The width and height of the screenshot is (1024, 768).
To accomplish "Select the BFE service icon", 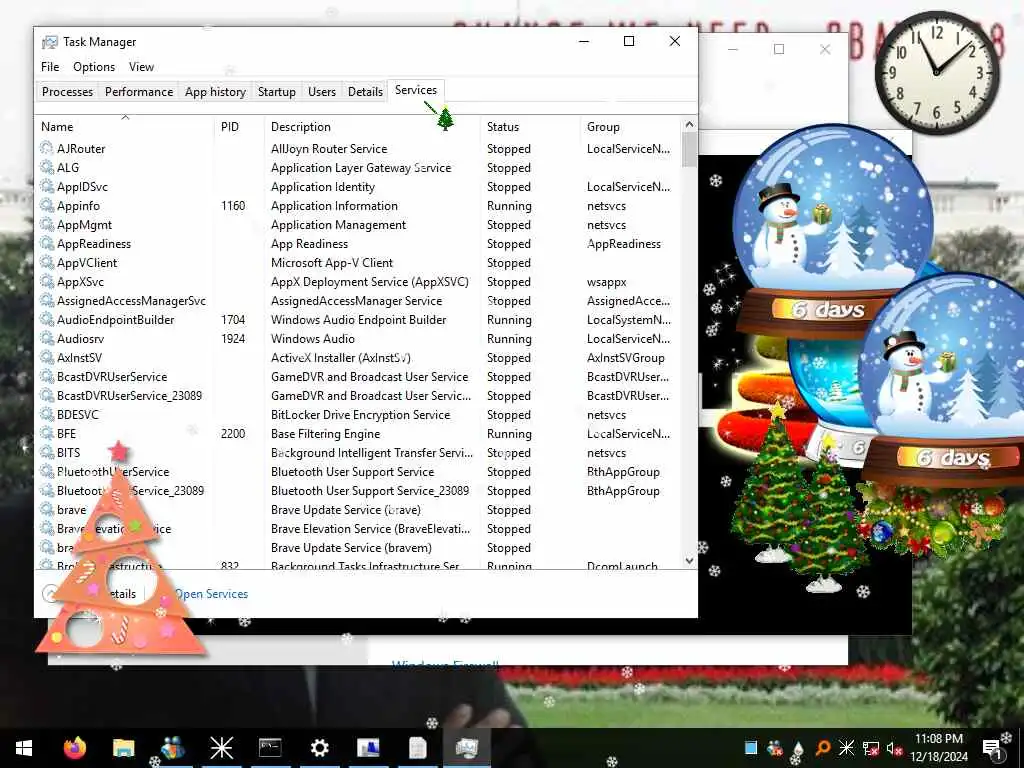I will click(46, 433).
